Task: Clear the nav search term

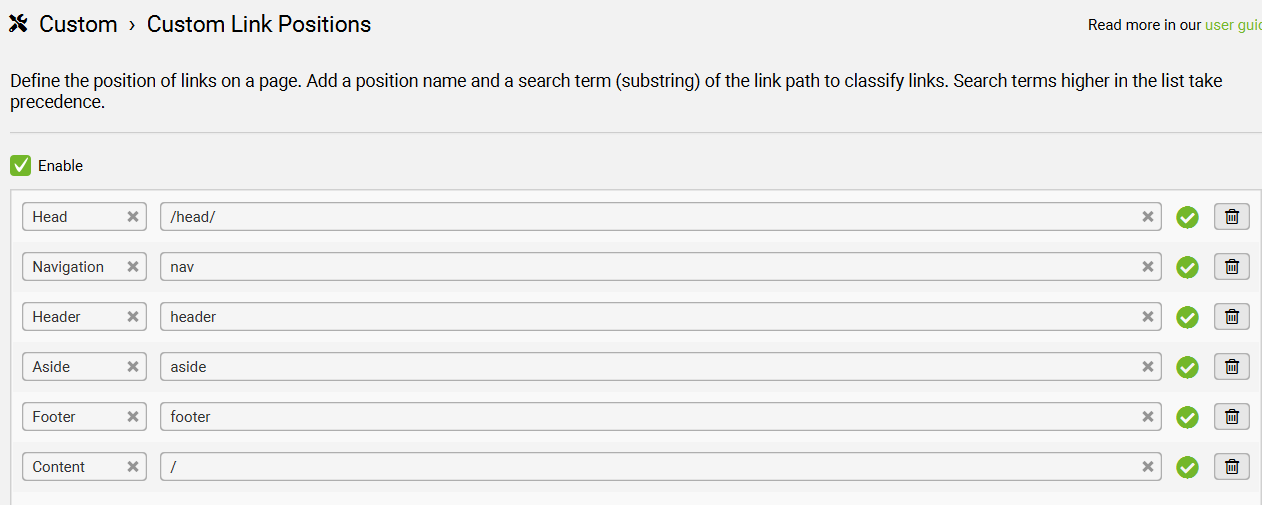Action: (1148, 267)
